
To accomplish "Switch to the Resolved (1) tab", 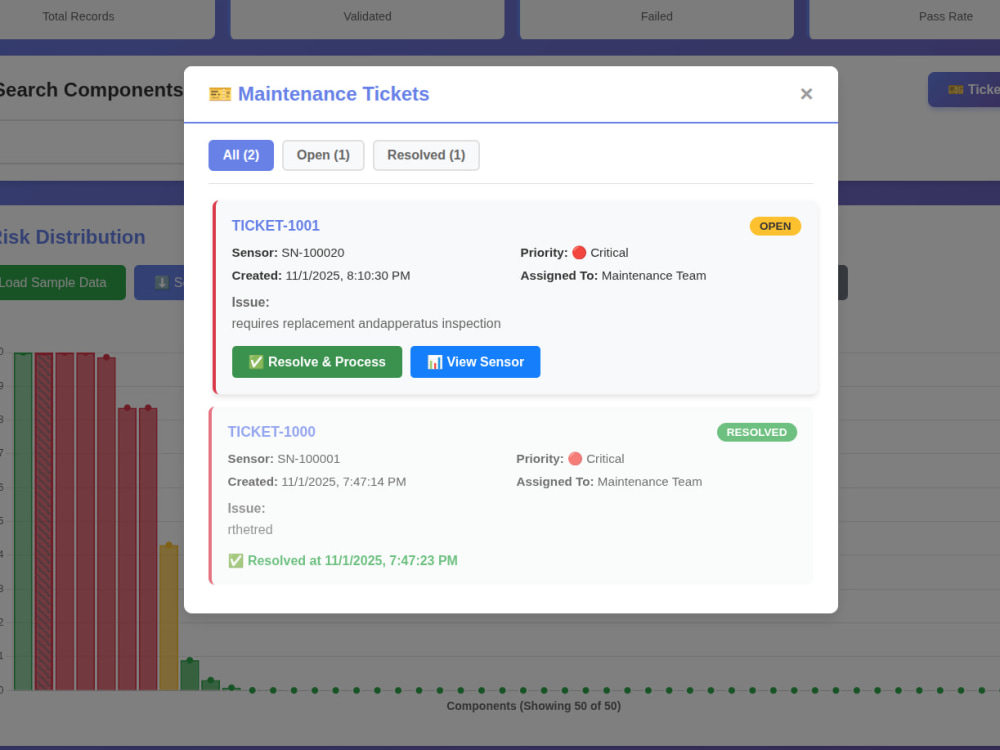I will [426, 155].
